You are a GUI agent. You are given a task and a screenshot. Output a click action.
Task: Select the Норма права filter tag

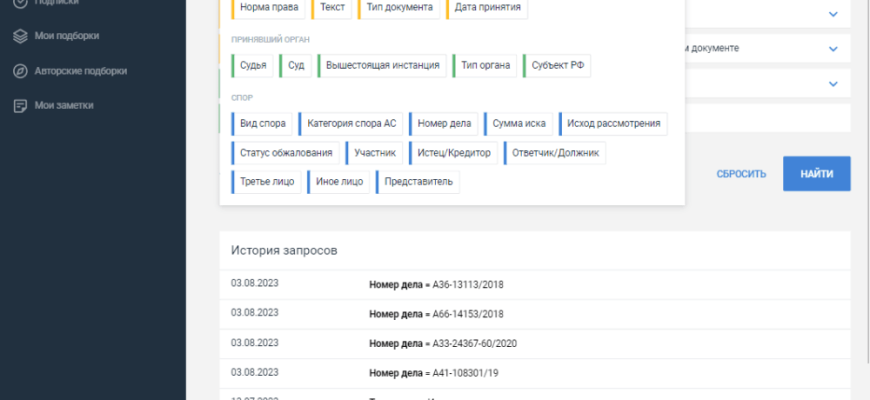269,8
